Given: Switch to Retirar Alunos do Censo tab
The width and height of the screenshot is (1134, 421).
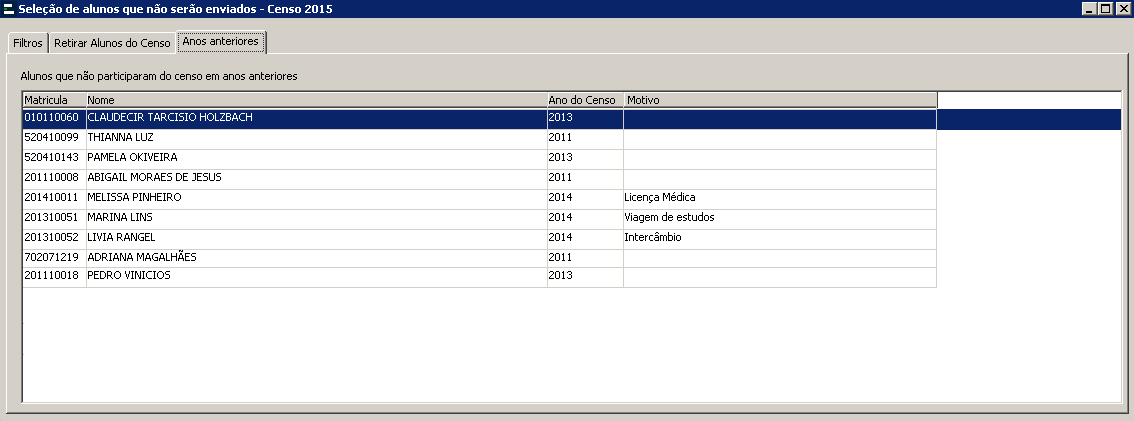Looking at the screenshot, I should pyautogui.click(x=112, y=44).
